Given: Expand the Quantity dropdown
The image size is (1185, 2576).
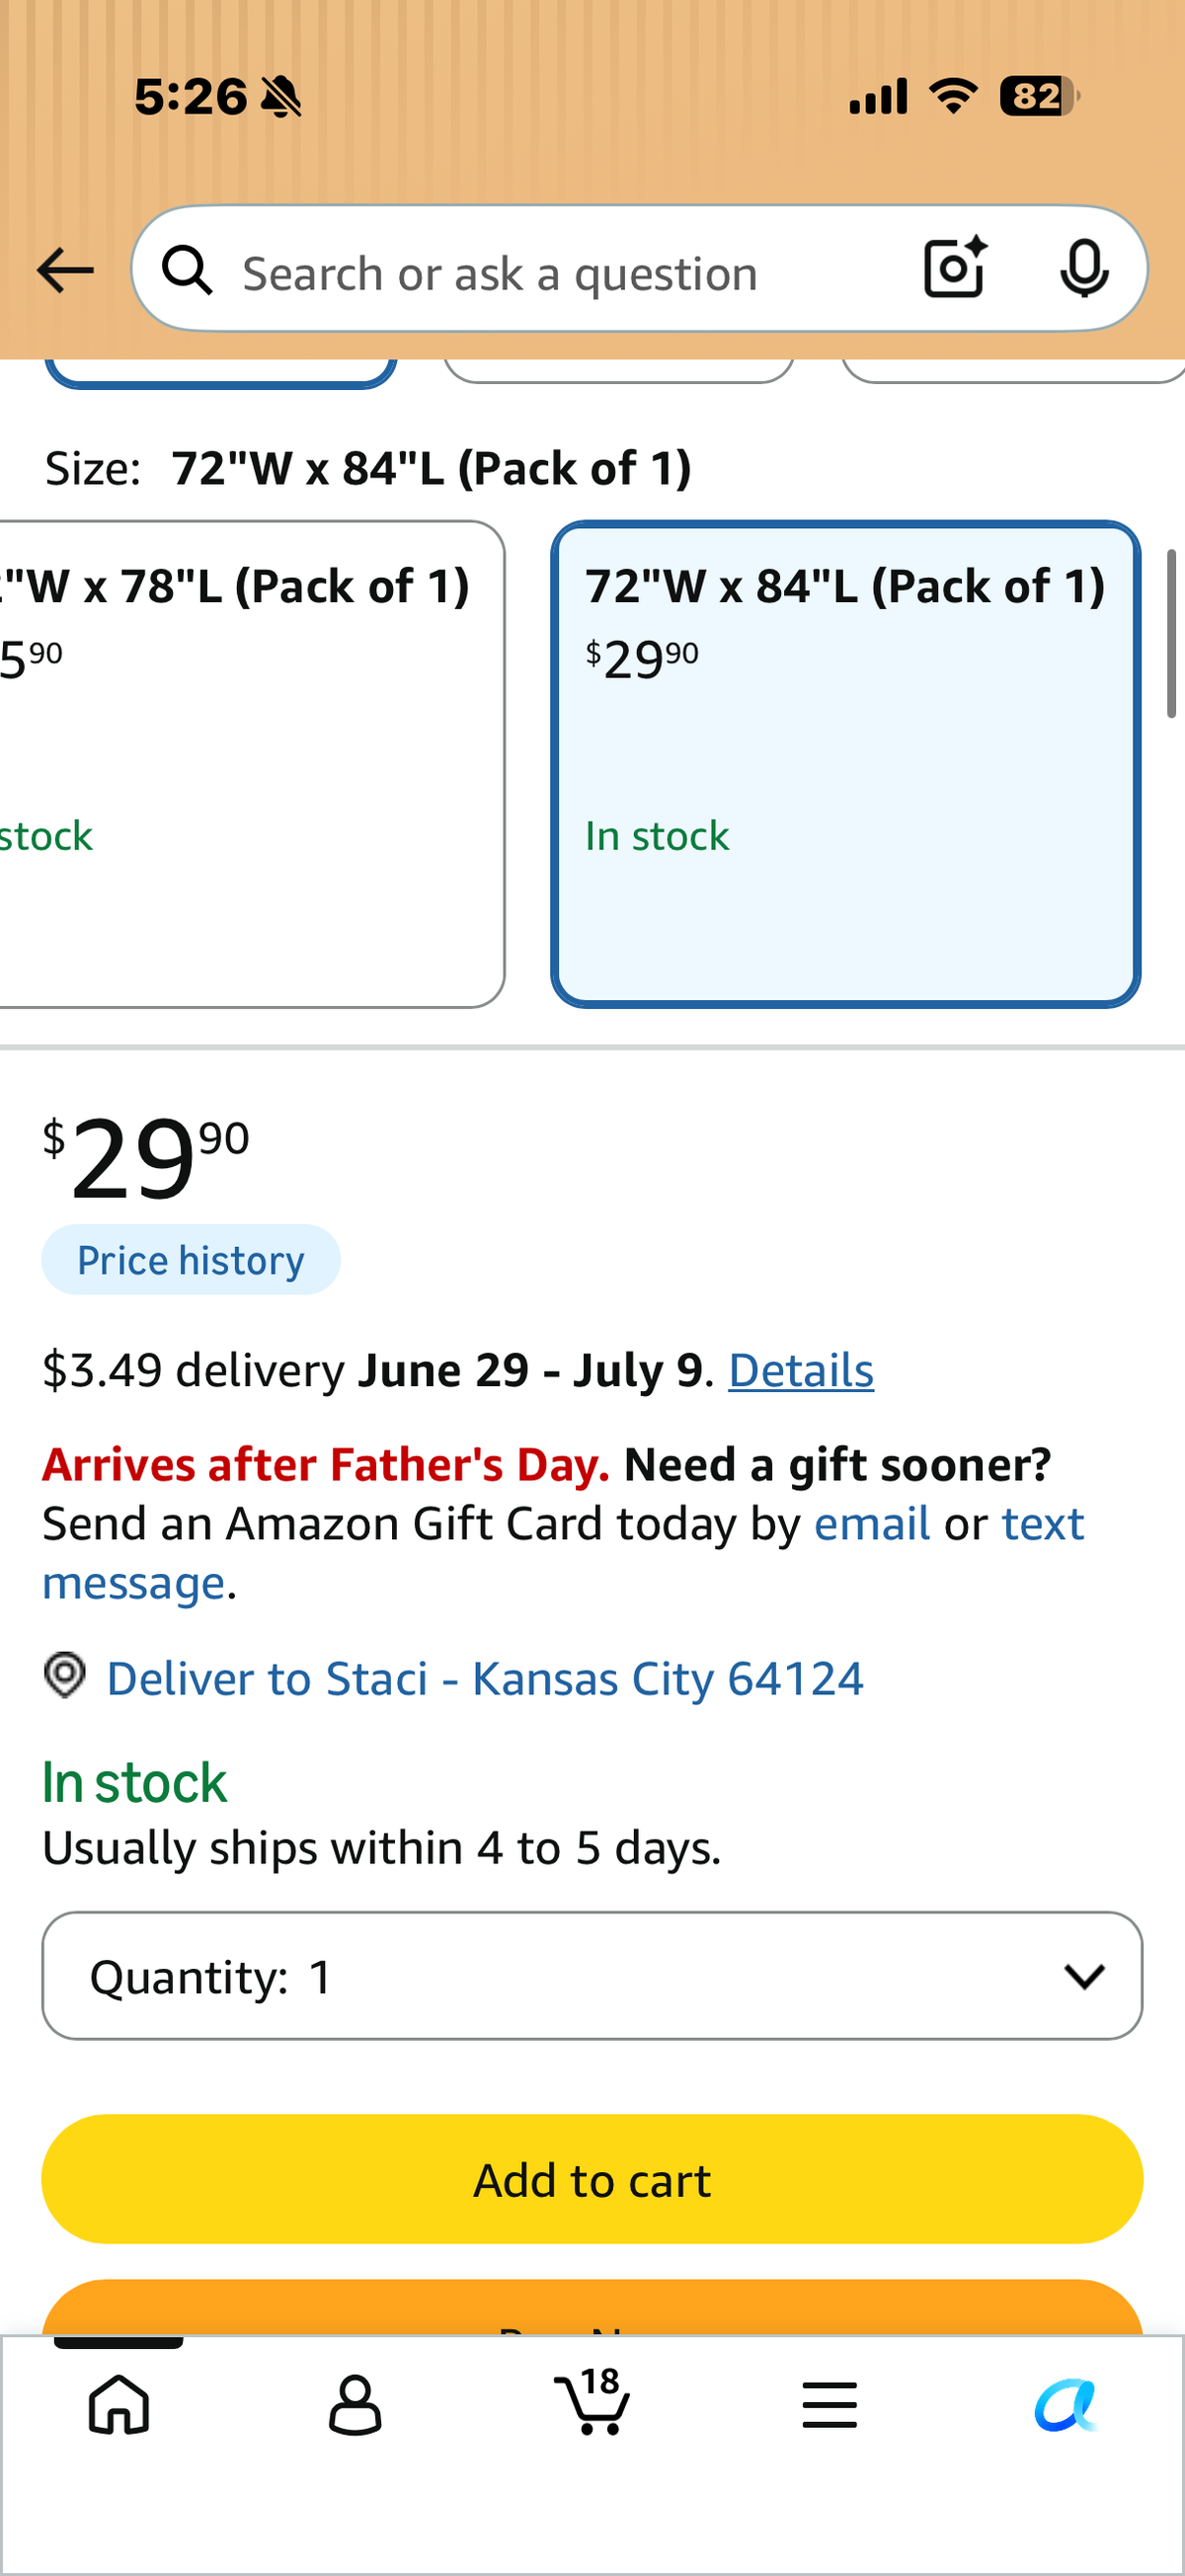Looking at the screenshot, I should [x=592, y=1976].
